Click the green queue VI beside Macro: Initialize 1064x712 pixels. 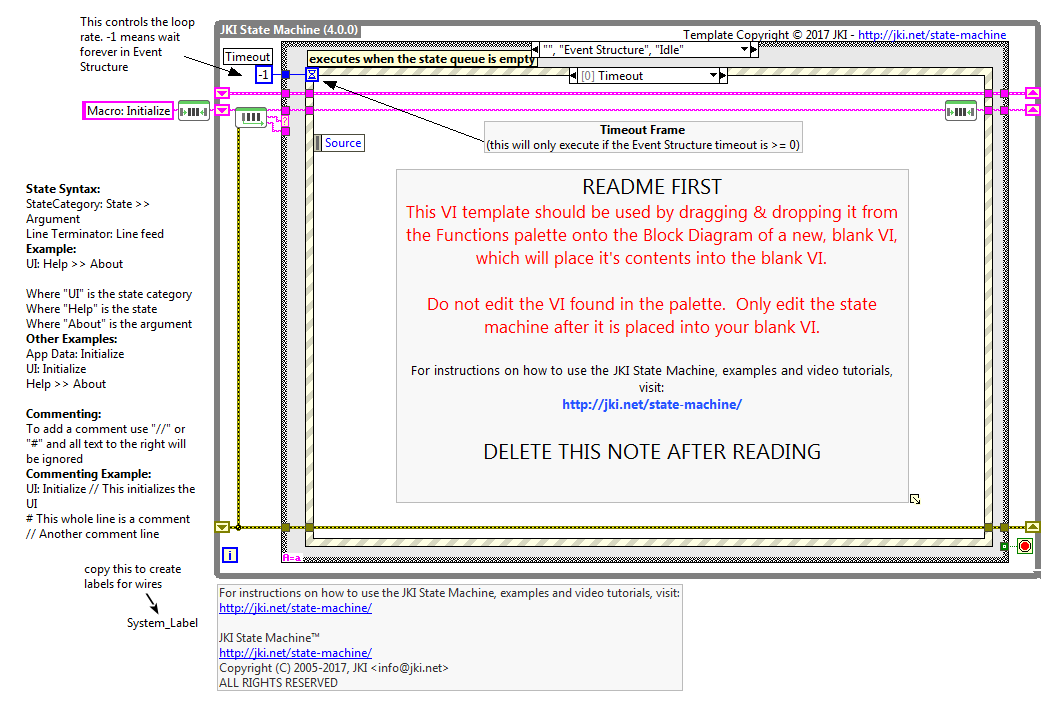click(193, 111)
